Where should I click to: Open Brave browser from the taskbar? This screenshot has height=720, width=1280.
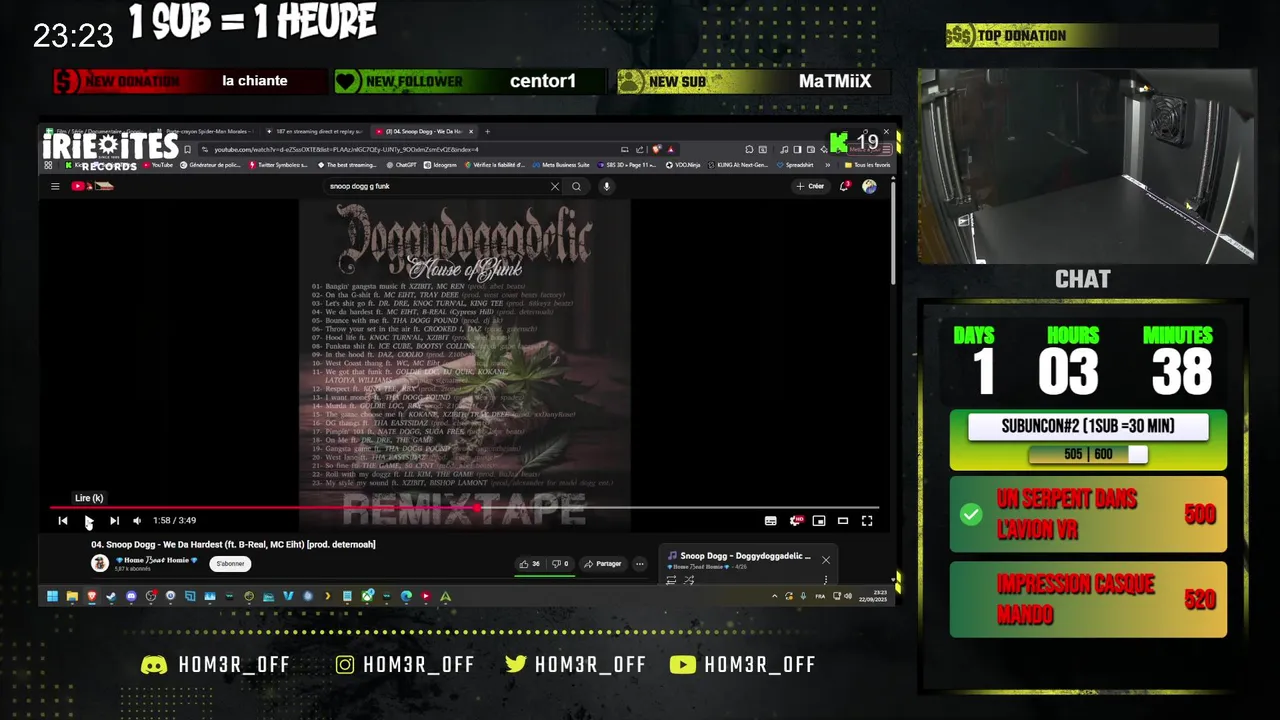91,597
